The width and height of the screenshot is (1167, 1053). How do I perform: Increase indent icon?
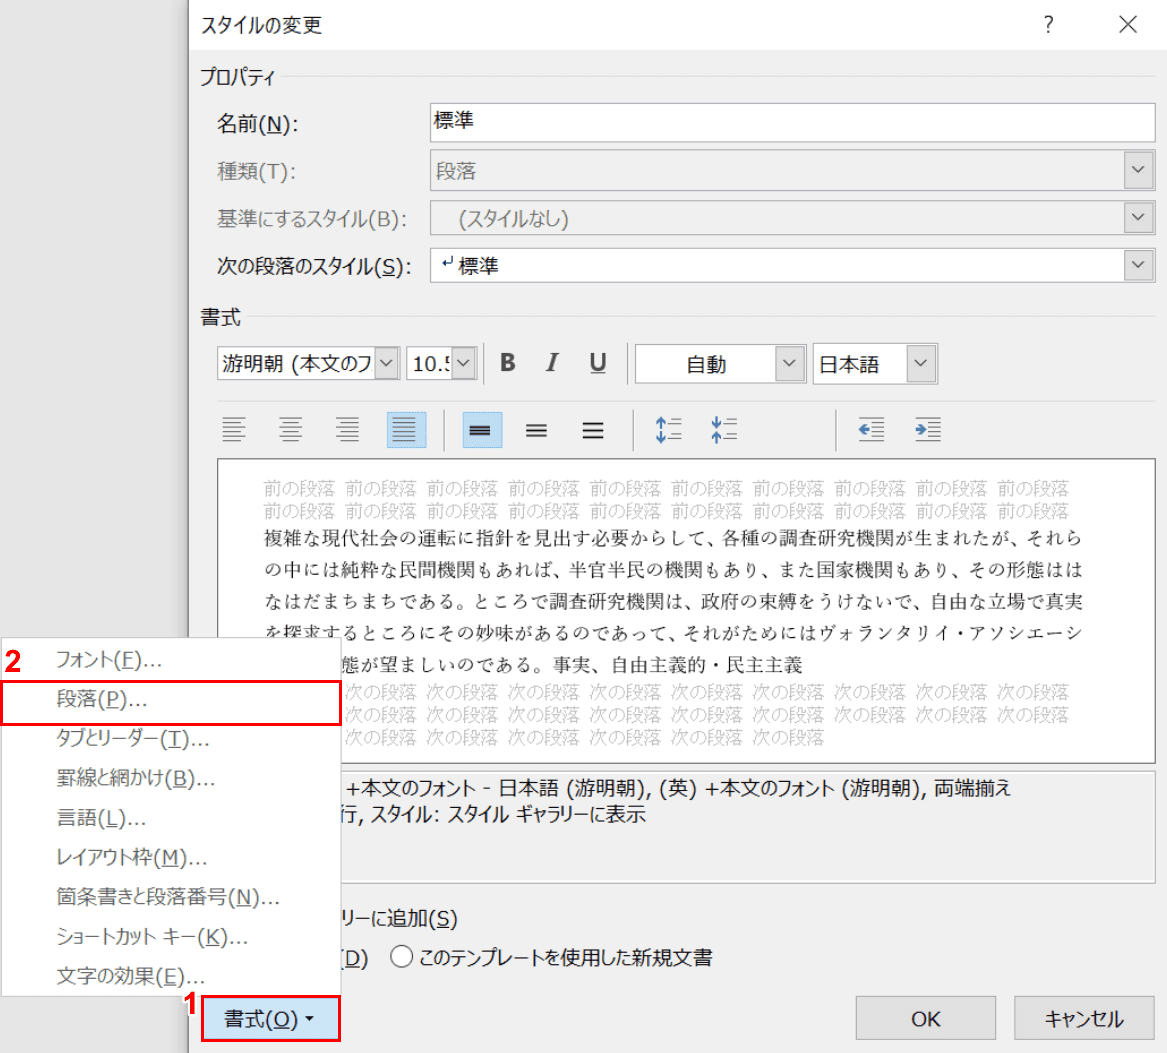(927, 430)
